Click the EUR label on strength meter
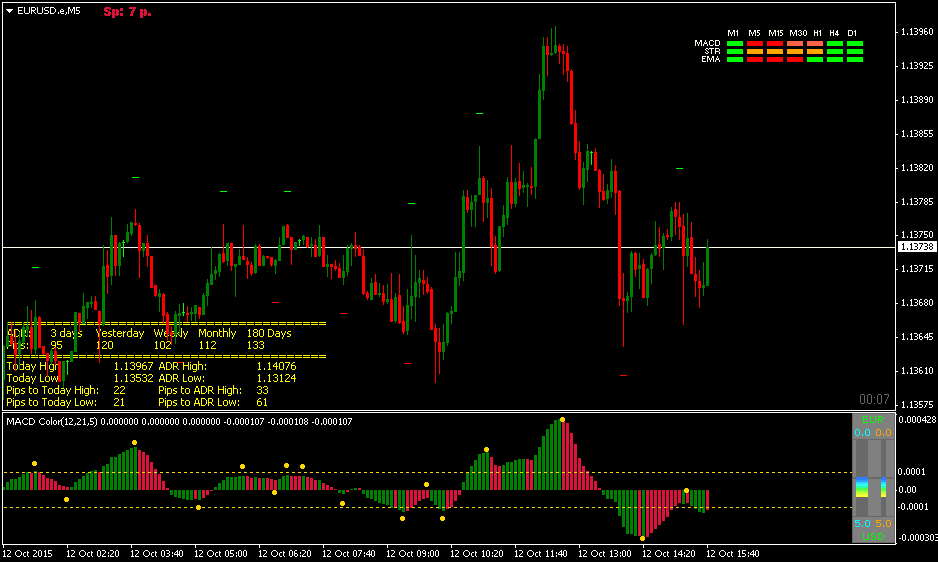The image size is (938, 562). 873,420
